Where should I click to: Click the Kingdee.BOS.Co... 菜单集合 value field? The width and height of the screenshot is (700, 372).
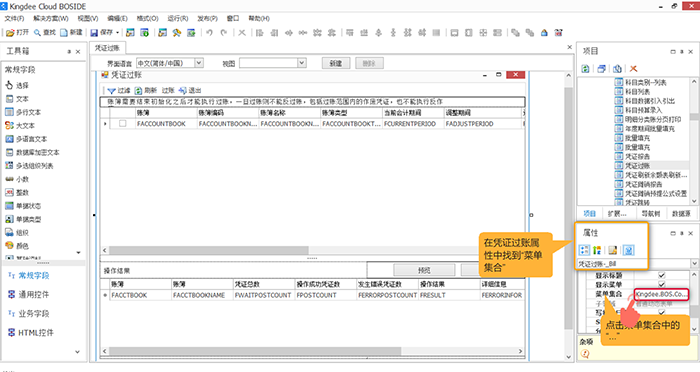pos(661,294)
